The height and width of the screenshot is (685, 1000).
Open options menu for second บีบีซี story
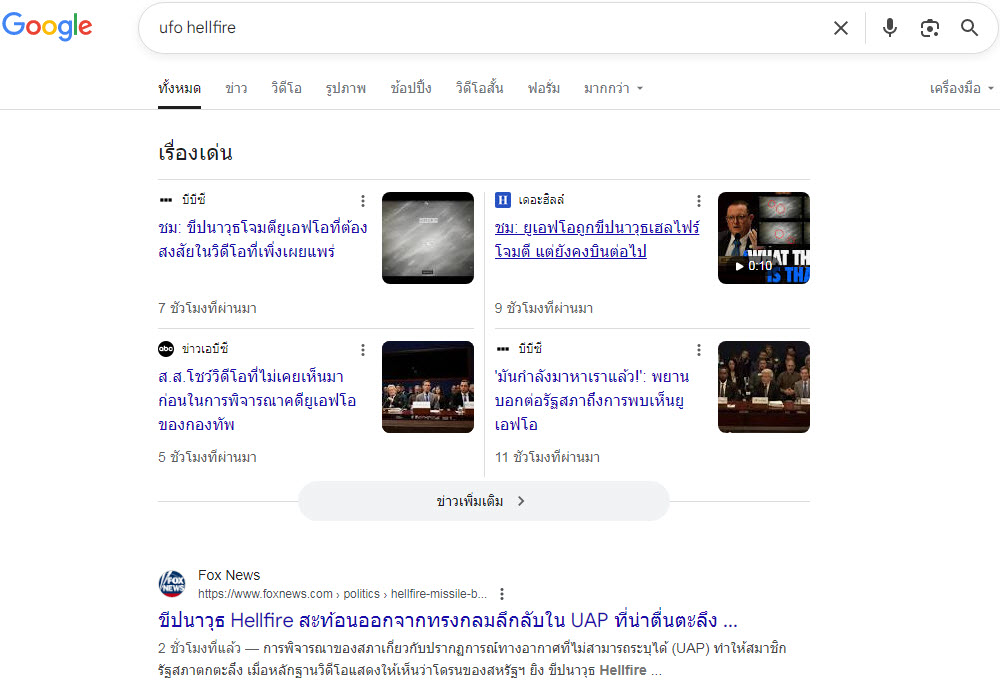[699, 350]
